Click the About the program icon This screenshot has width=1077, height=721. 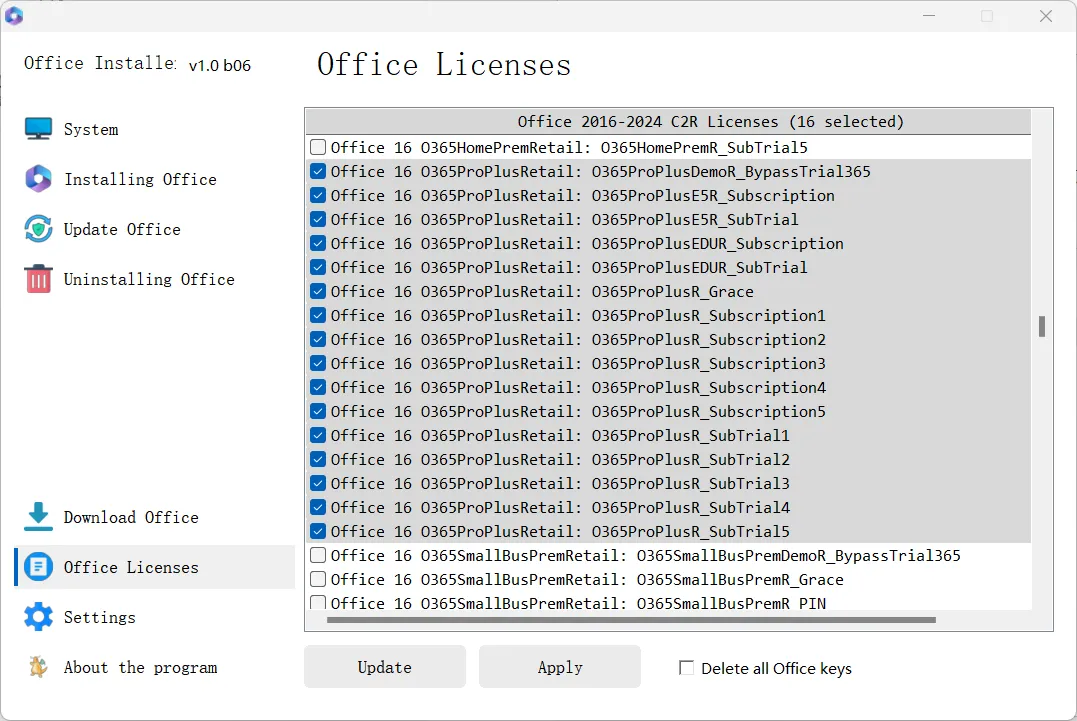coord(38,667)
